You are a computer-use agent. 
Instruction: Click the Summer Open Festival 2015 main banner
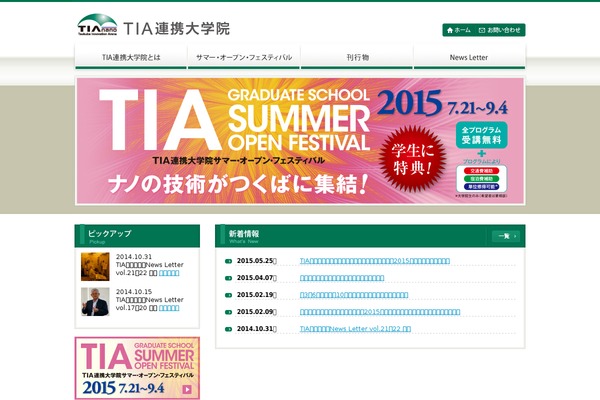(300, 141)
